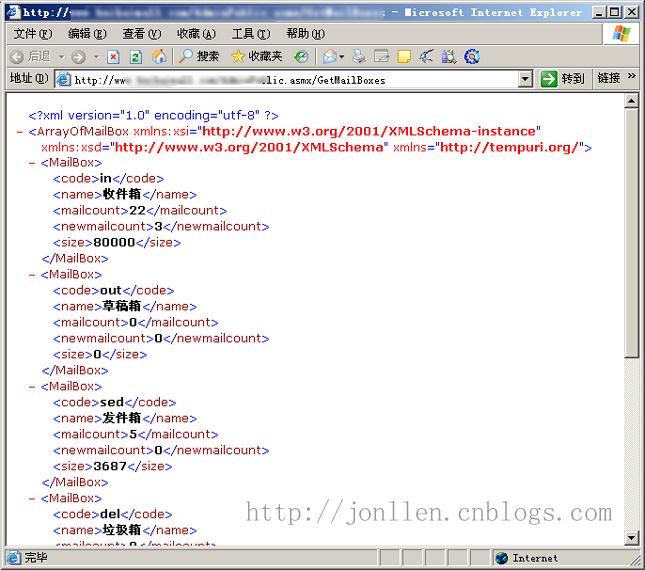Collapse the MailBox node with code del
This screenshot has width=645, height=570.
(32, 498)
